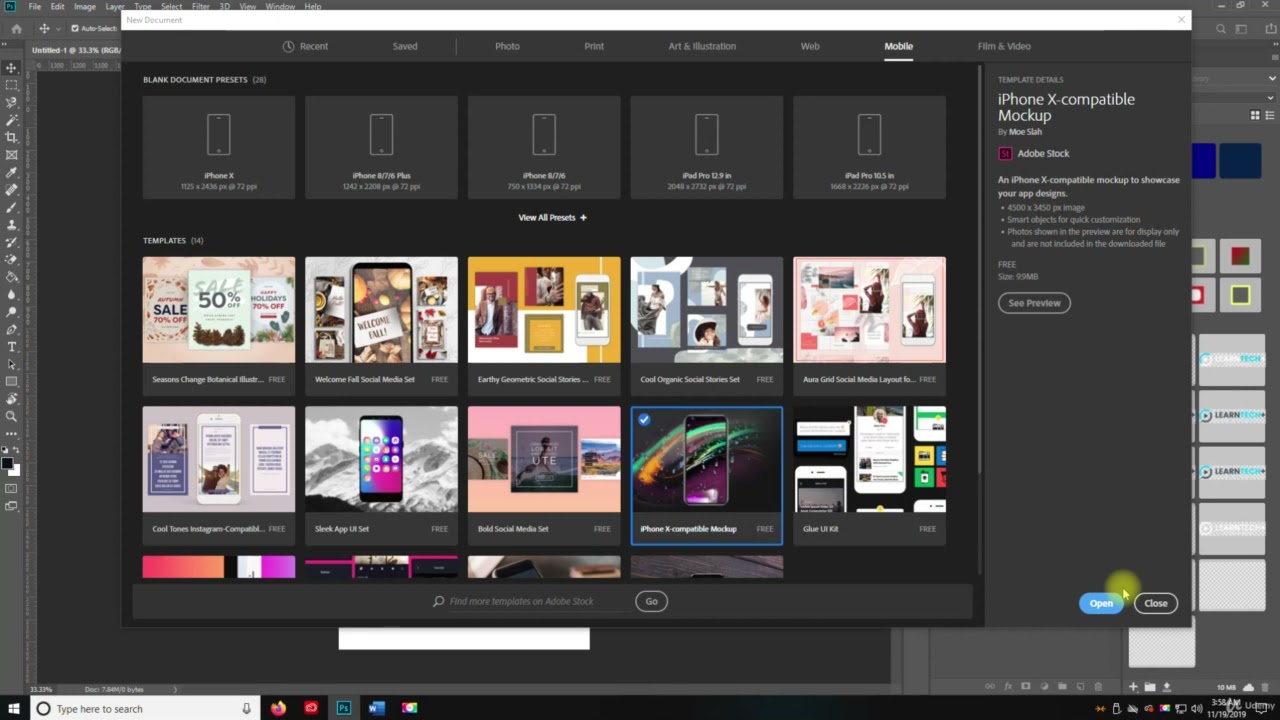This screenshot has height=720, width=1280.
Task: Select the Frame tool
Action: coord(12,155)
